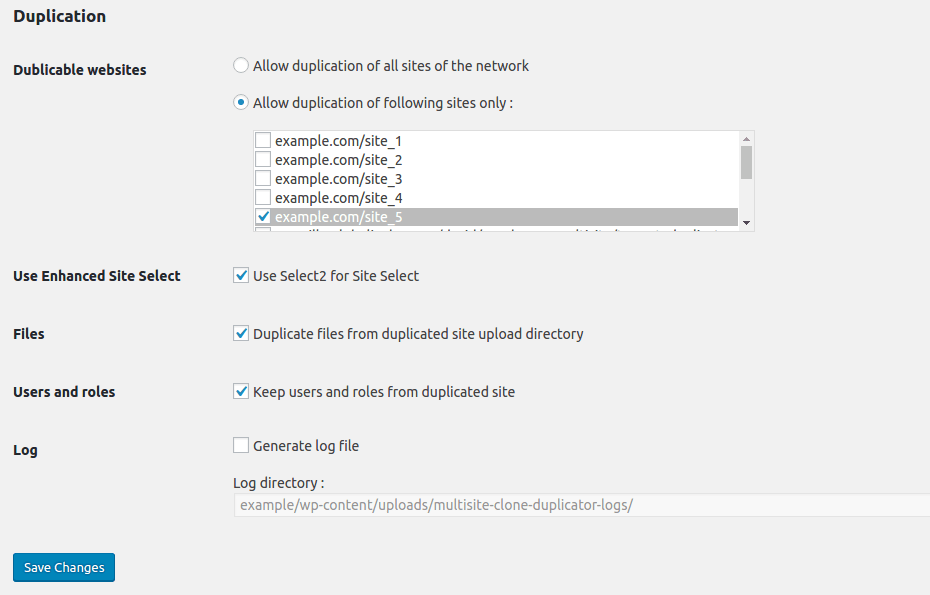
Task: Select 'Allow duplication of following sites only' radio
Action: (x=240, y=103)
